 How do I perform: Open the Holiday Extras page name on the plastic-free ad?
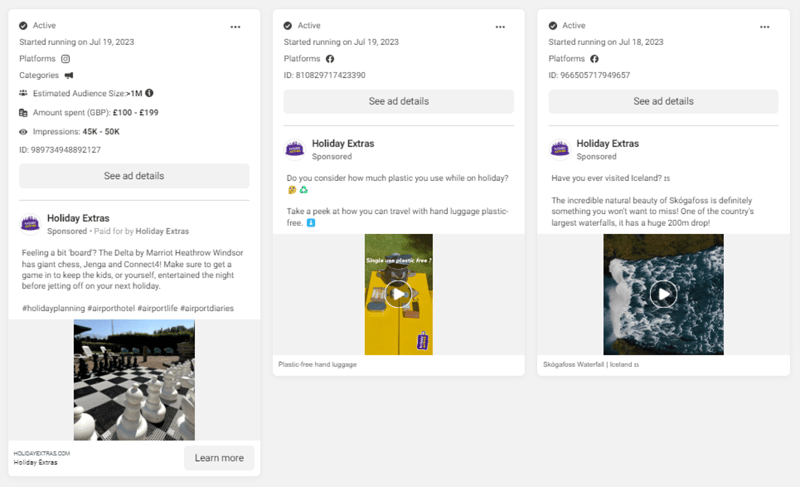[343, 144]
